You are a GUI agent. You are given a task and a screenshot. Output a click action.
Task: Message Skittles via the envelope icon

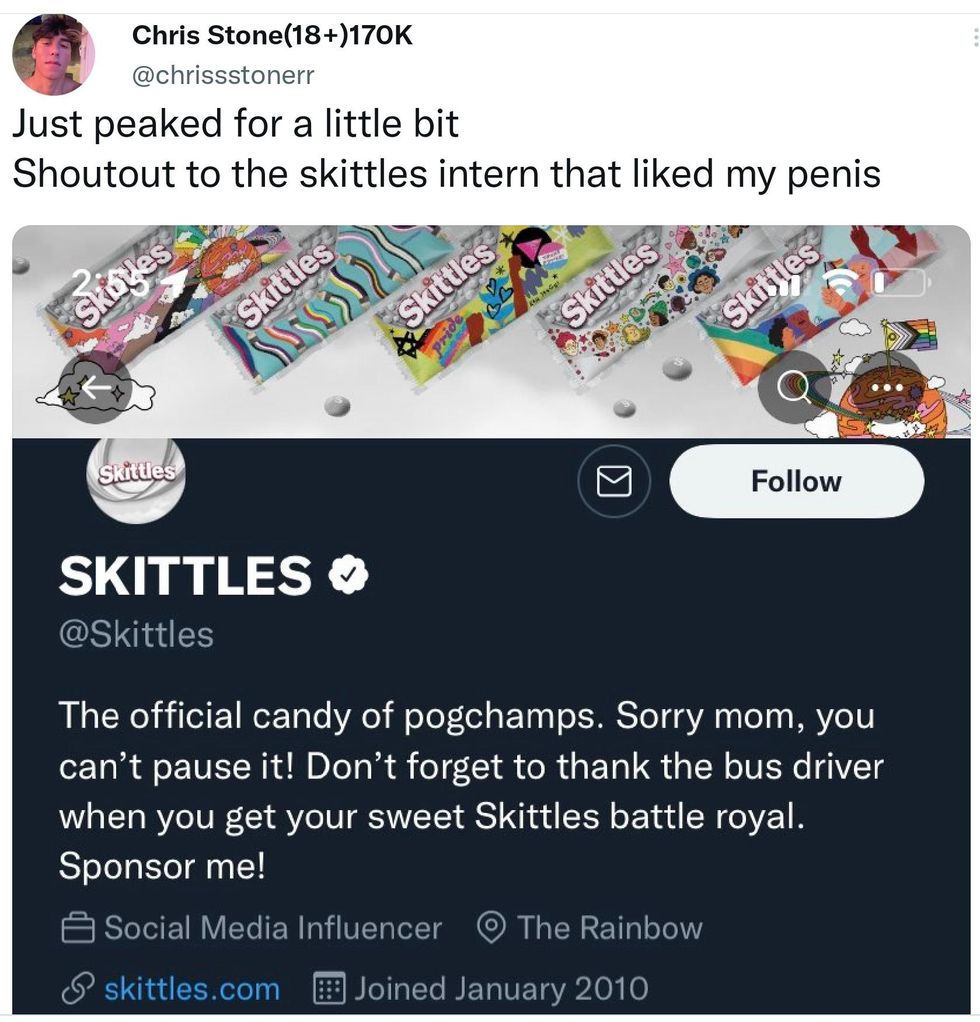(615, 481)
